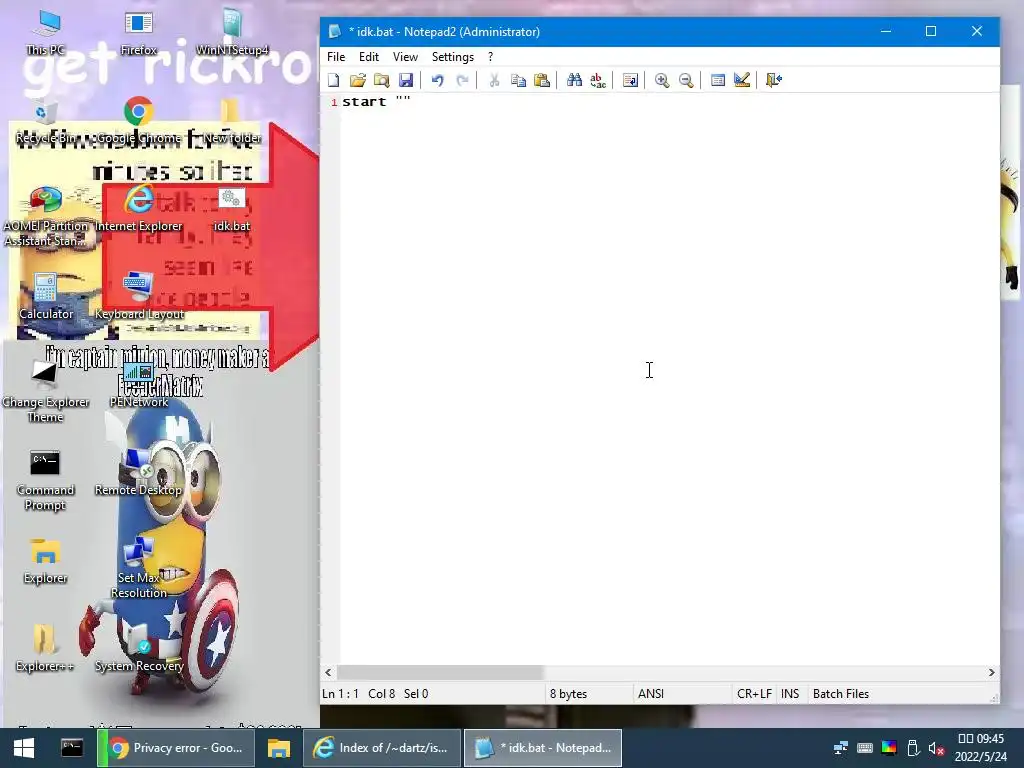Viewport: 1024px width, 768px height.
Task: Open Command Prompt from the taskbar
Action: [72, 748]
